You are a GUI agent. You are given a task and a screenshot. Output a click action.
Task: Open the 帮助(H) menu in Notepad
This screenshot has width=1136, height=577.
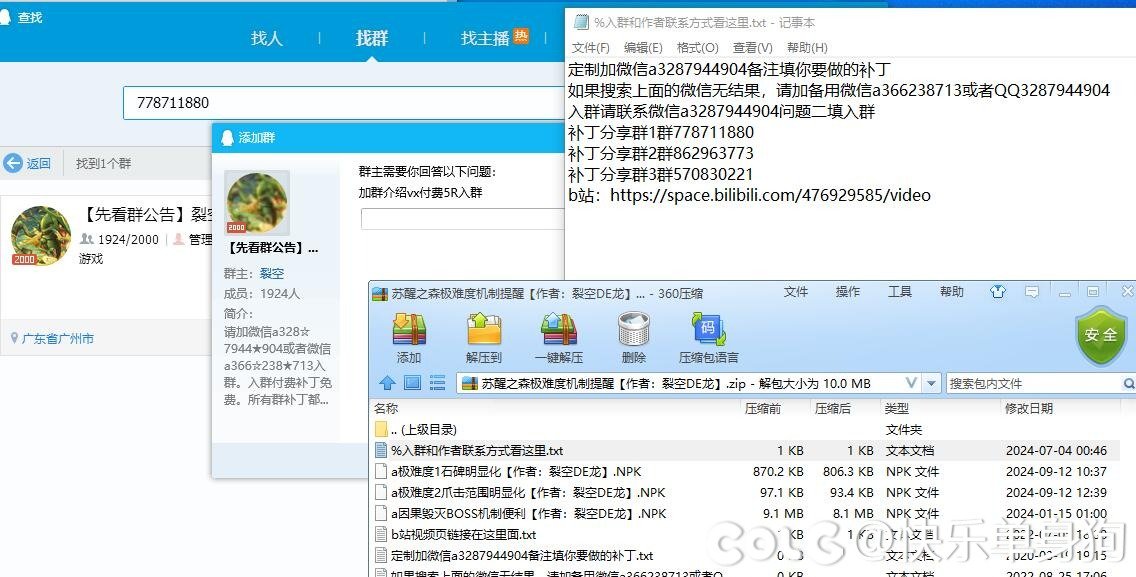pyautogui.click(x=807, y=47)
